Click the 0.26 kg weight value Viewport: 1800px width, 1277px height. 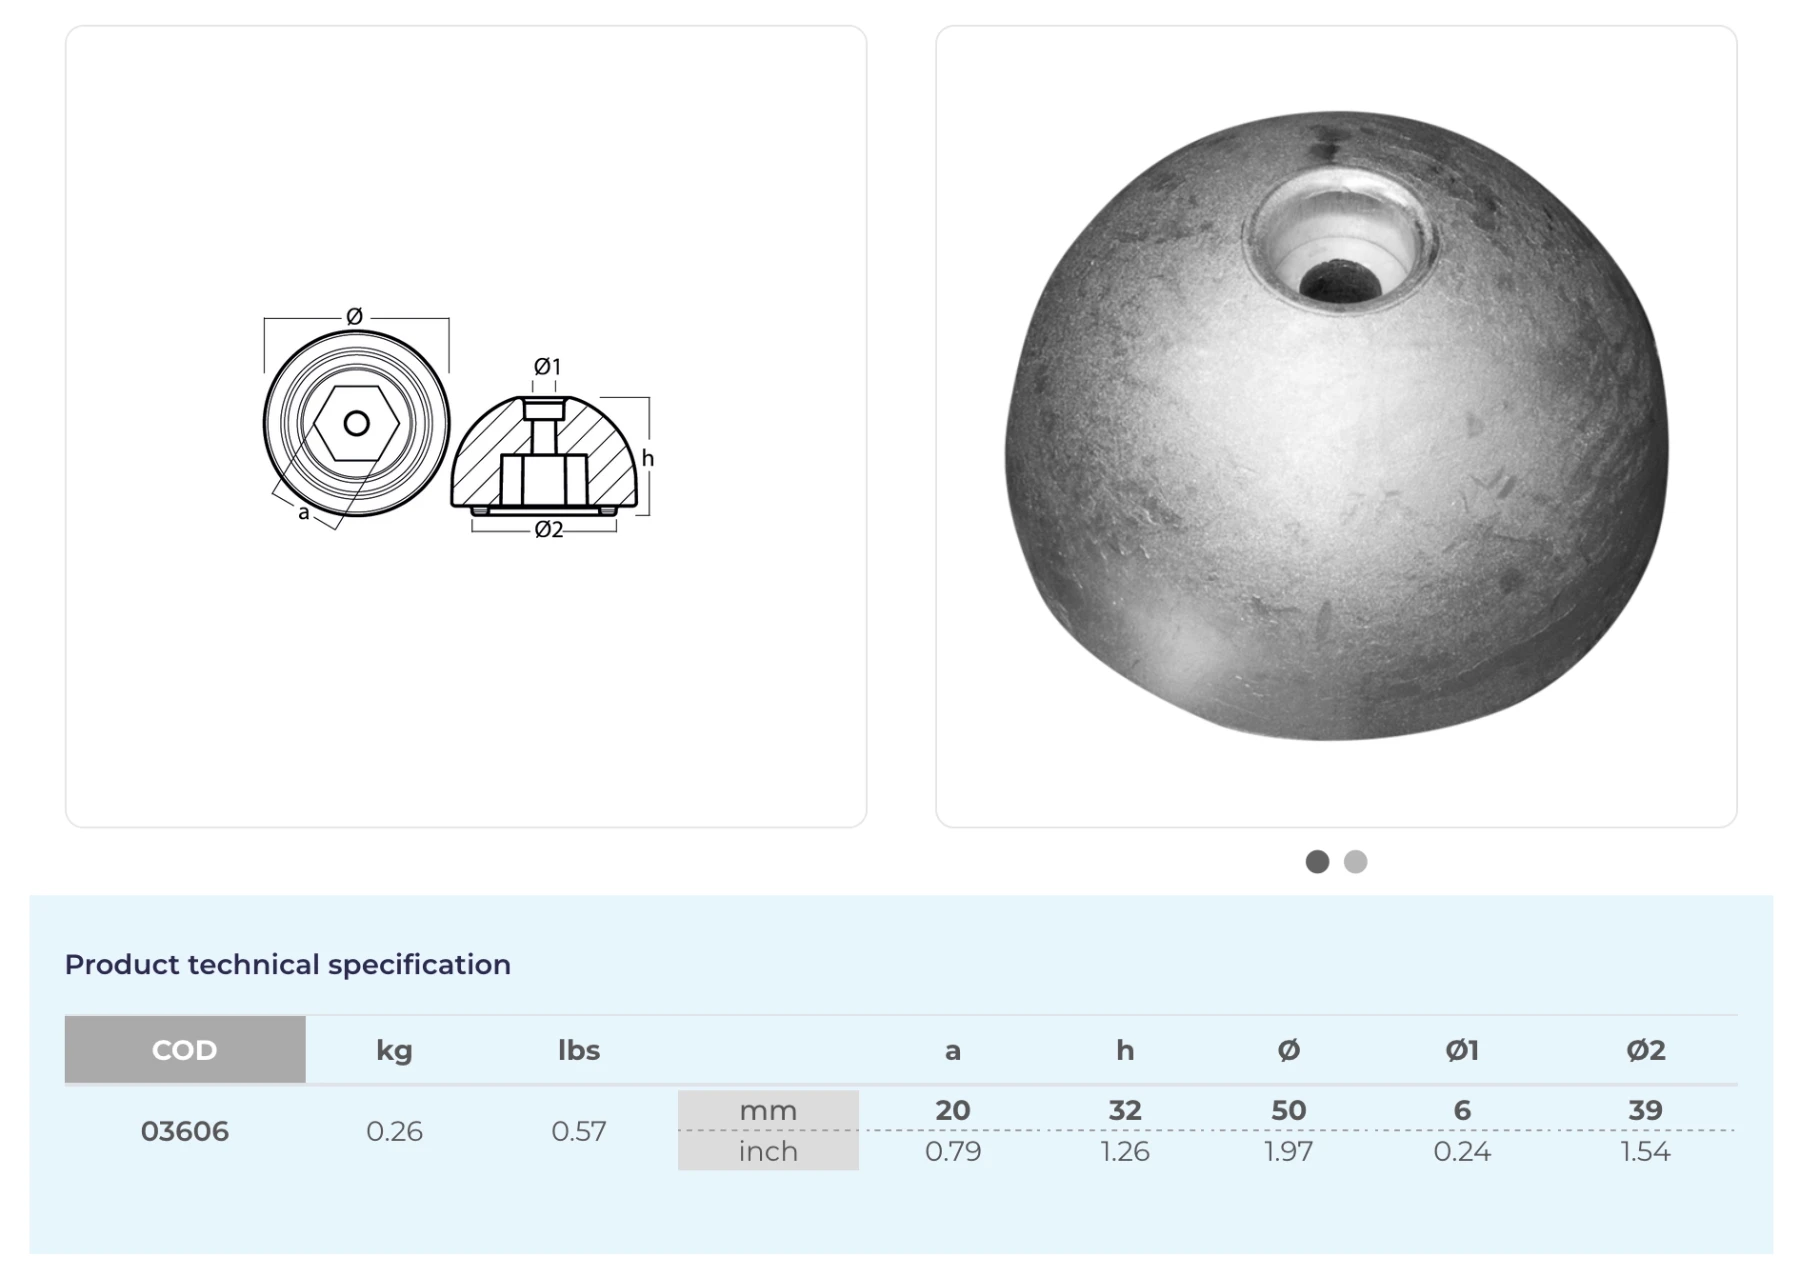point(394,1131)
